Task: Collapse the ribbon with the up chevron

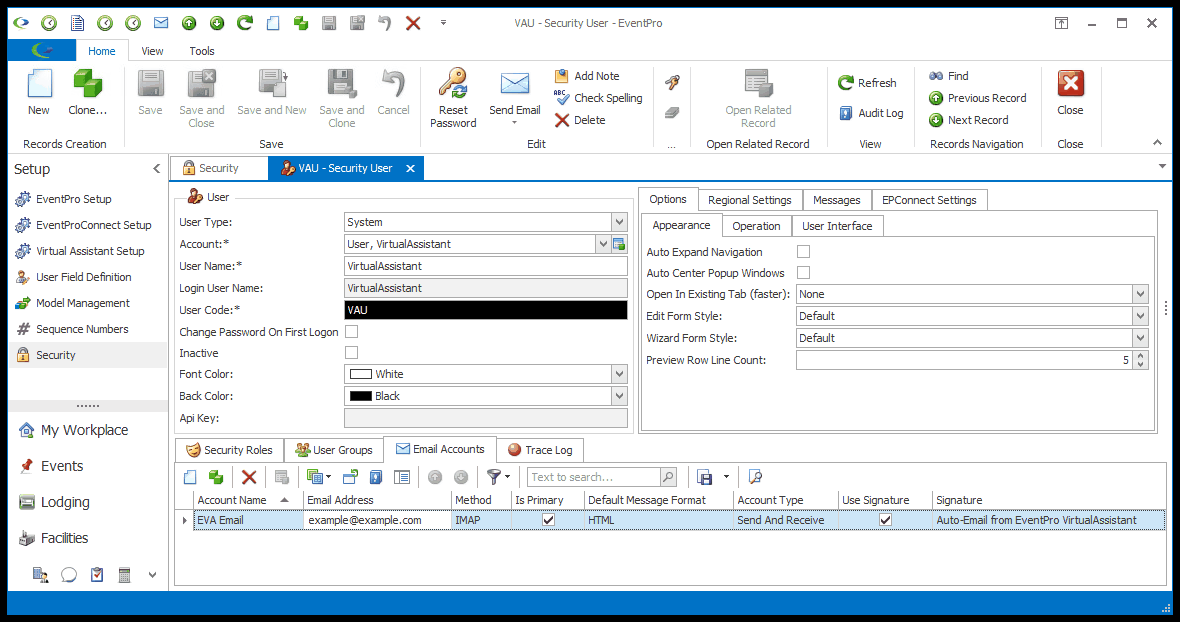Action: [1157, 142]
